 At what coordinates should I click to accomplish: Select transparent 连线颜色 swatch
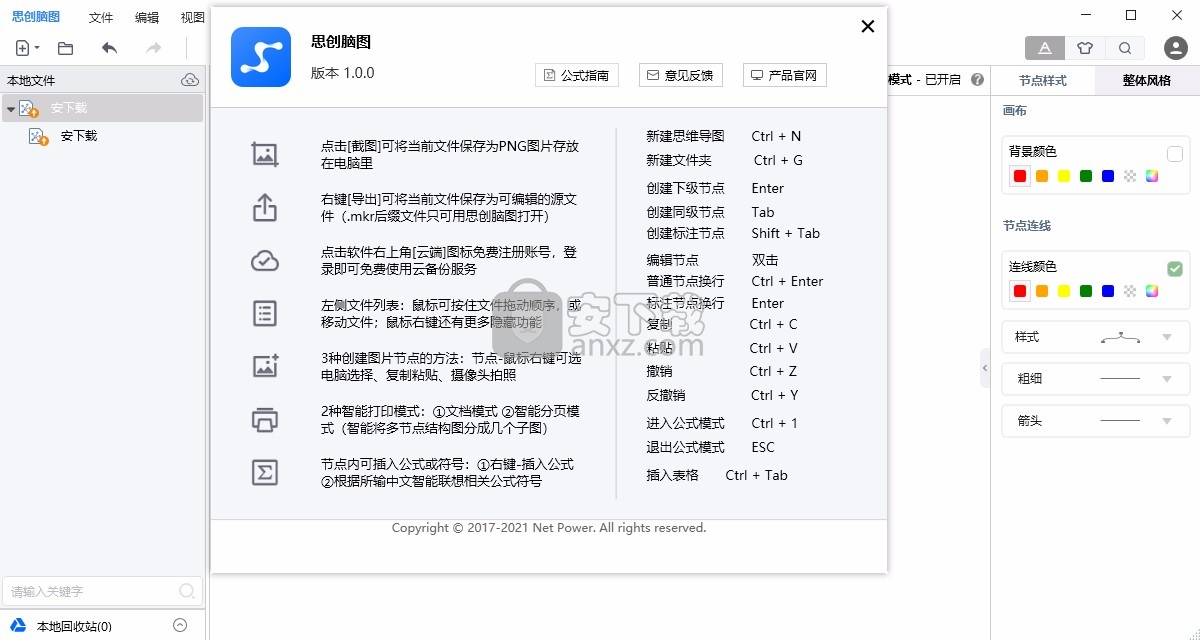tap(1130, 292)
